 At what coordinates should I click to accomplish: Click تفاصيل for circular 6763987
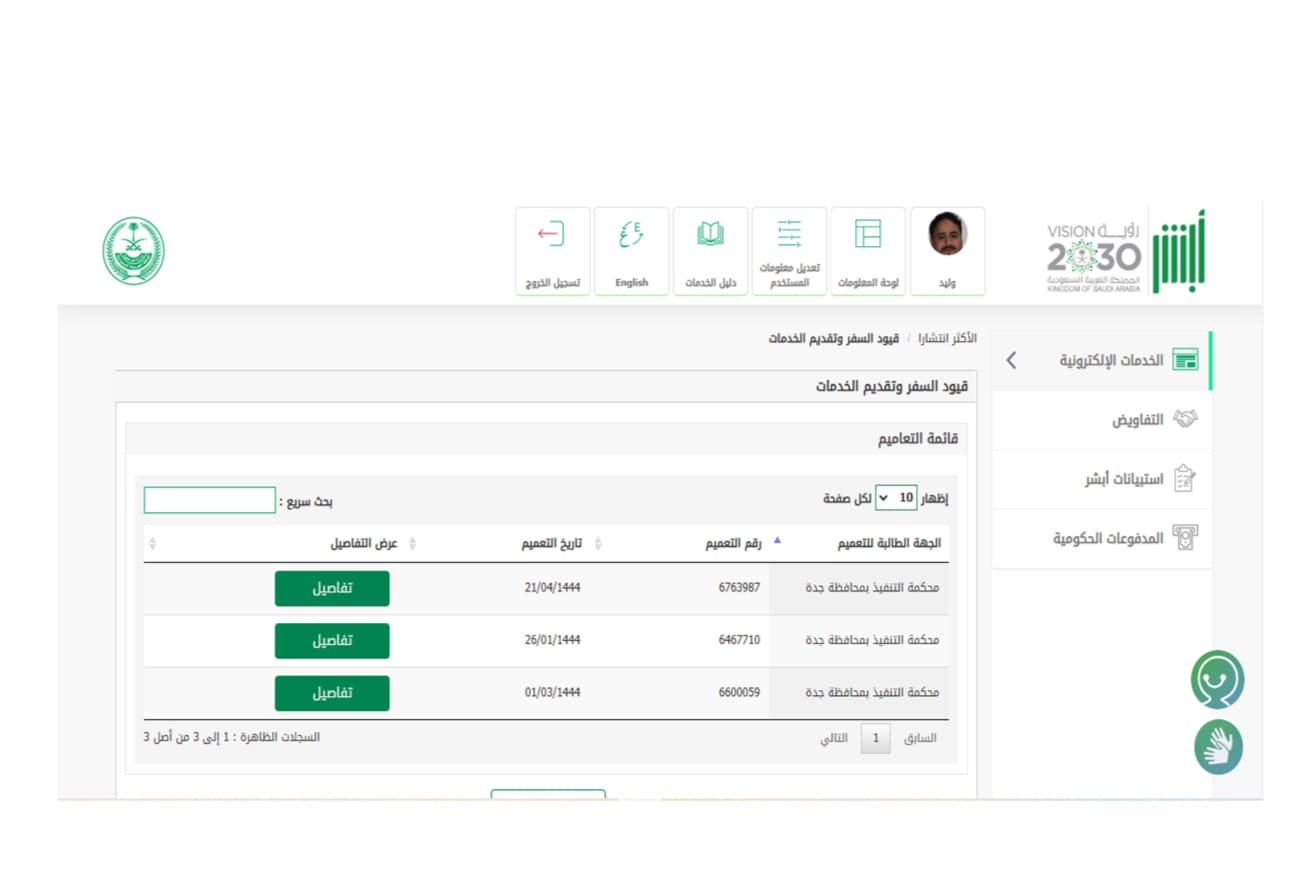[x=332, y=588]
